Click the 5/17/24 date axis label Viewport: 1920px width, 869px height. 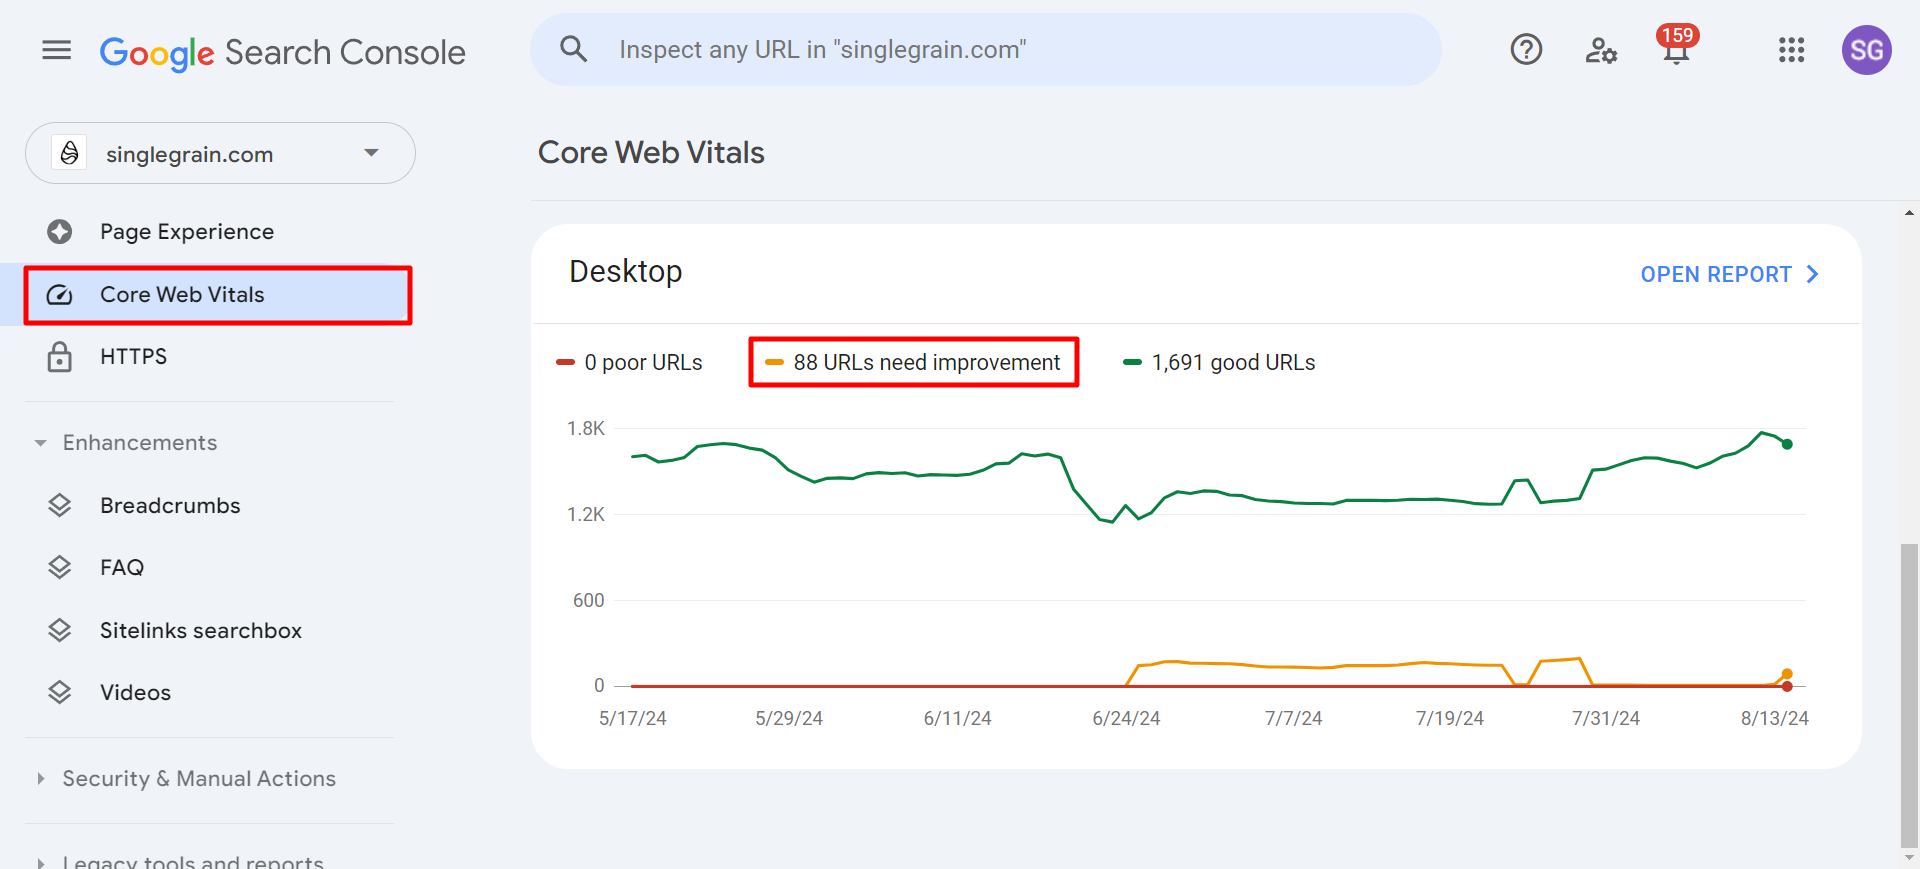632,718
